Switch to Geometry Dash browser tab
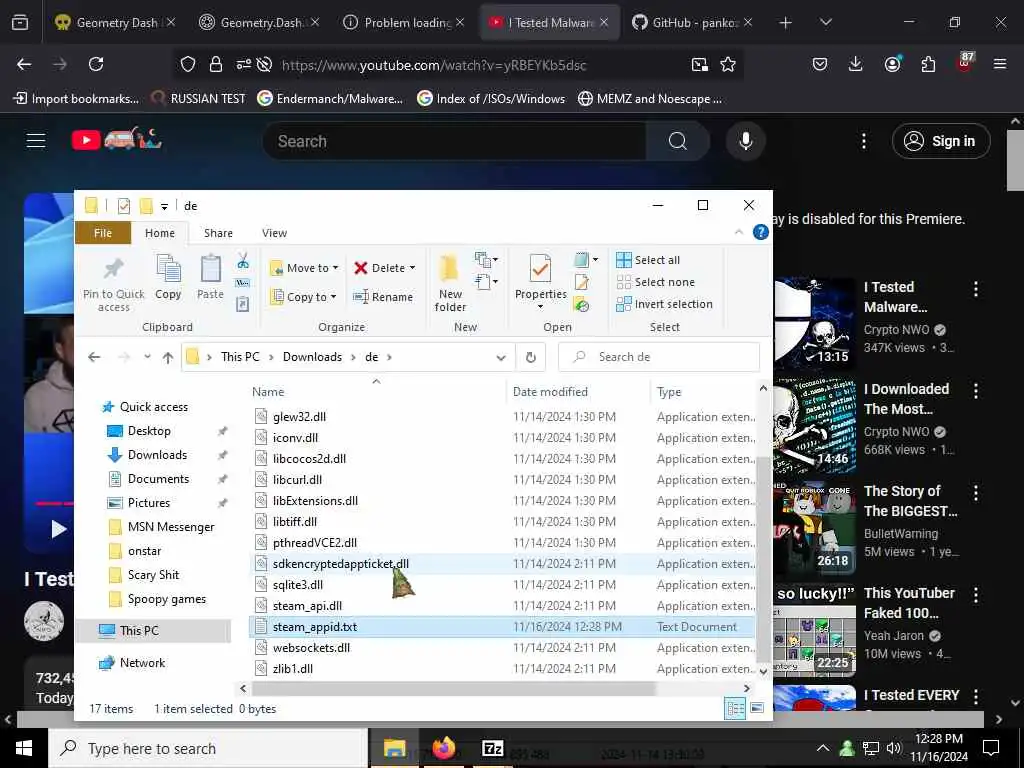 (115, 22)
